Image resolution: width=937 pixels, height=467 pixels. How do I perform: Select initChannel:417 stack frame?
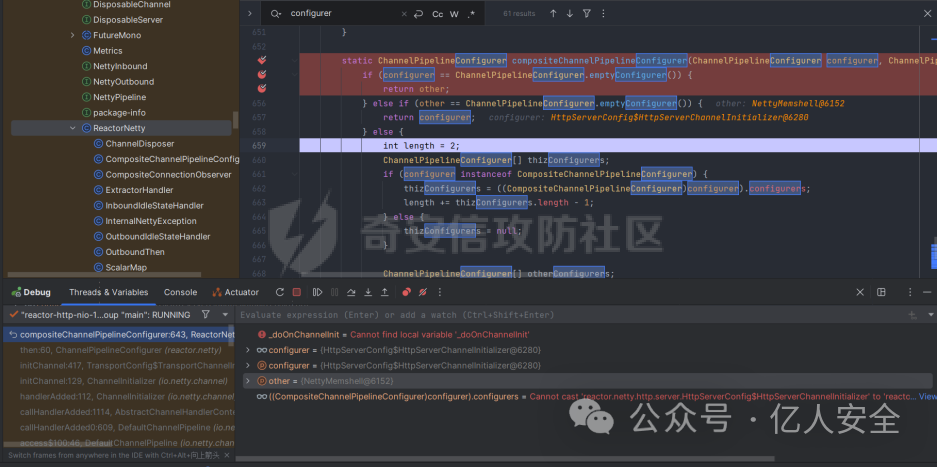(x=120, y=365)
